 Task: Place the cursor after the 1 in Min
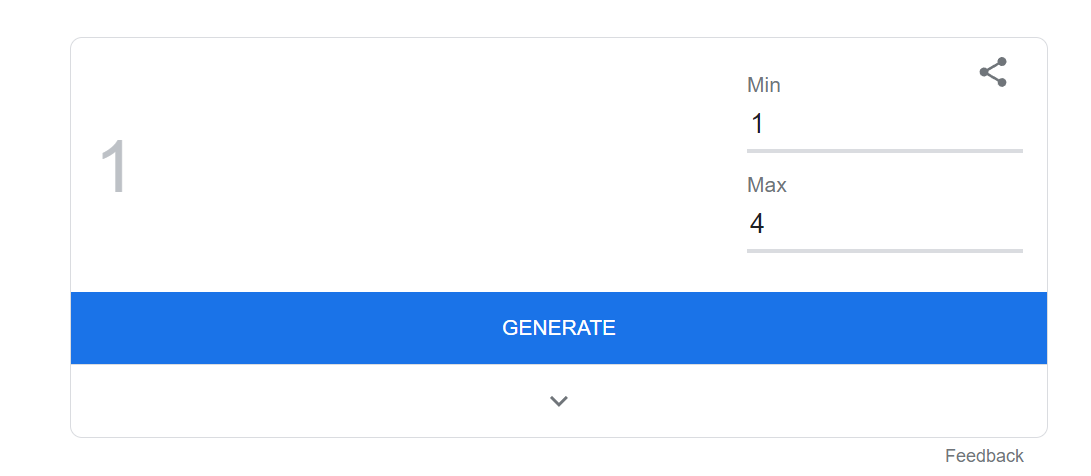[766, 125]
